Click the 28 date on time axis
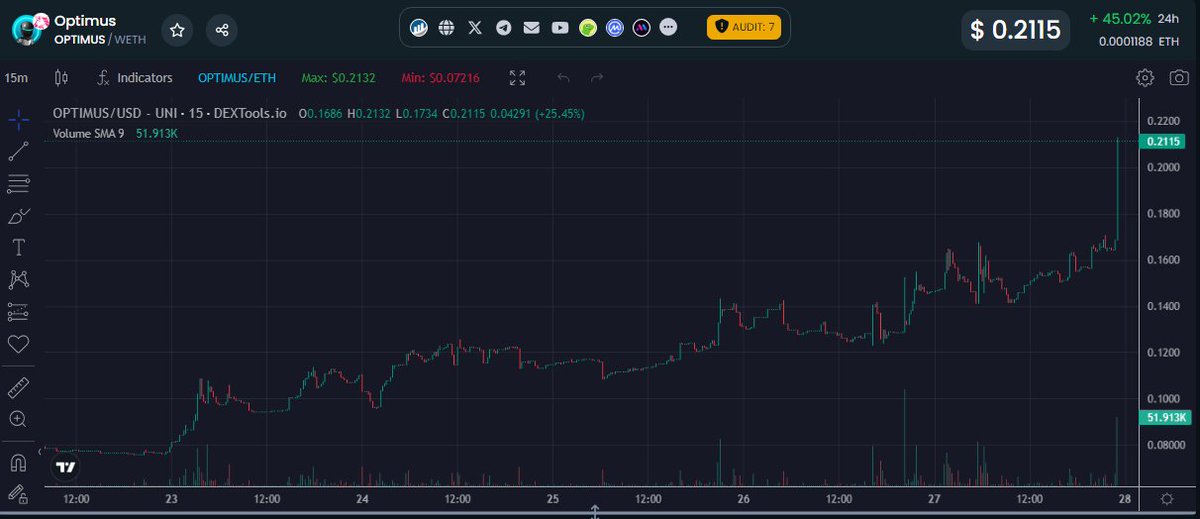This screenshot has height=519, width=1200. [x=1125, y=498]
